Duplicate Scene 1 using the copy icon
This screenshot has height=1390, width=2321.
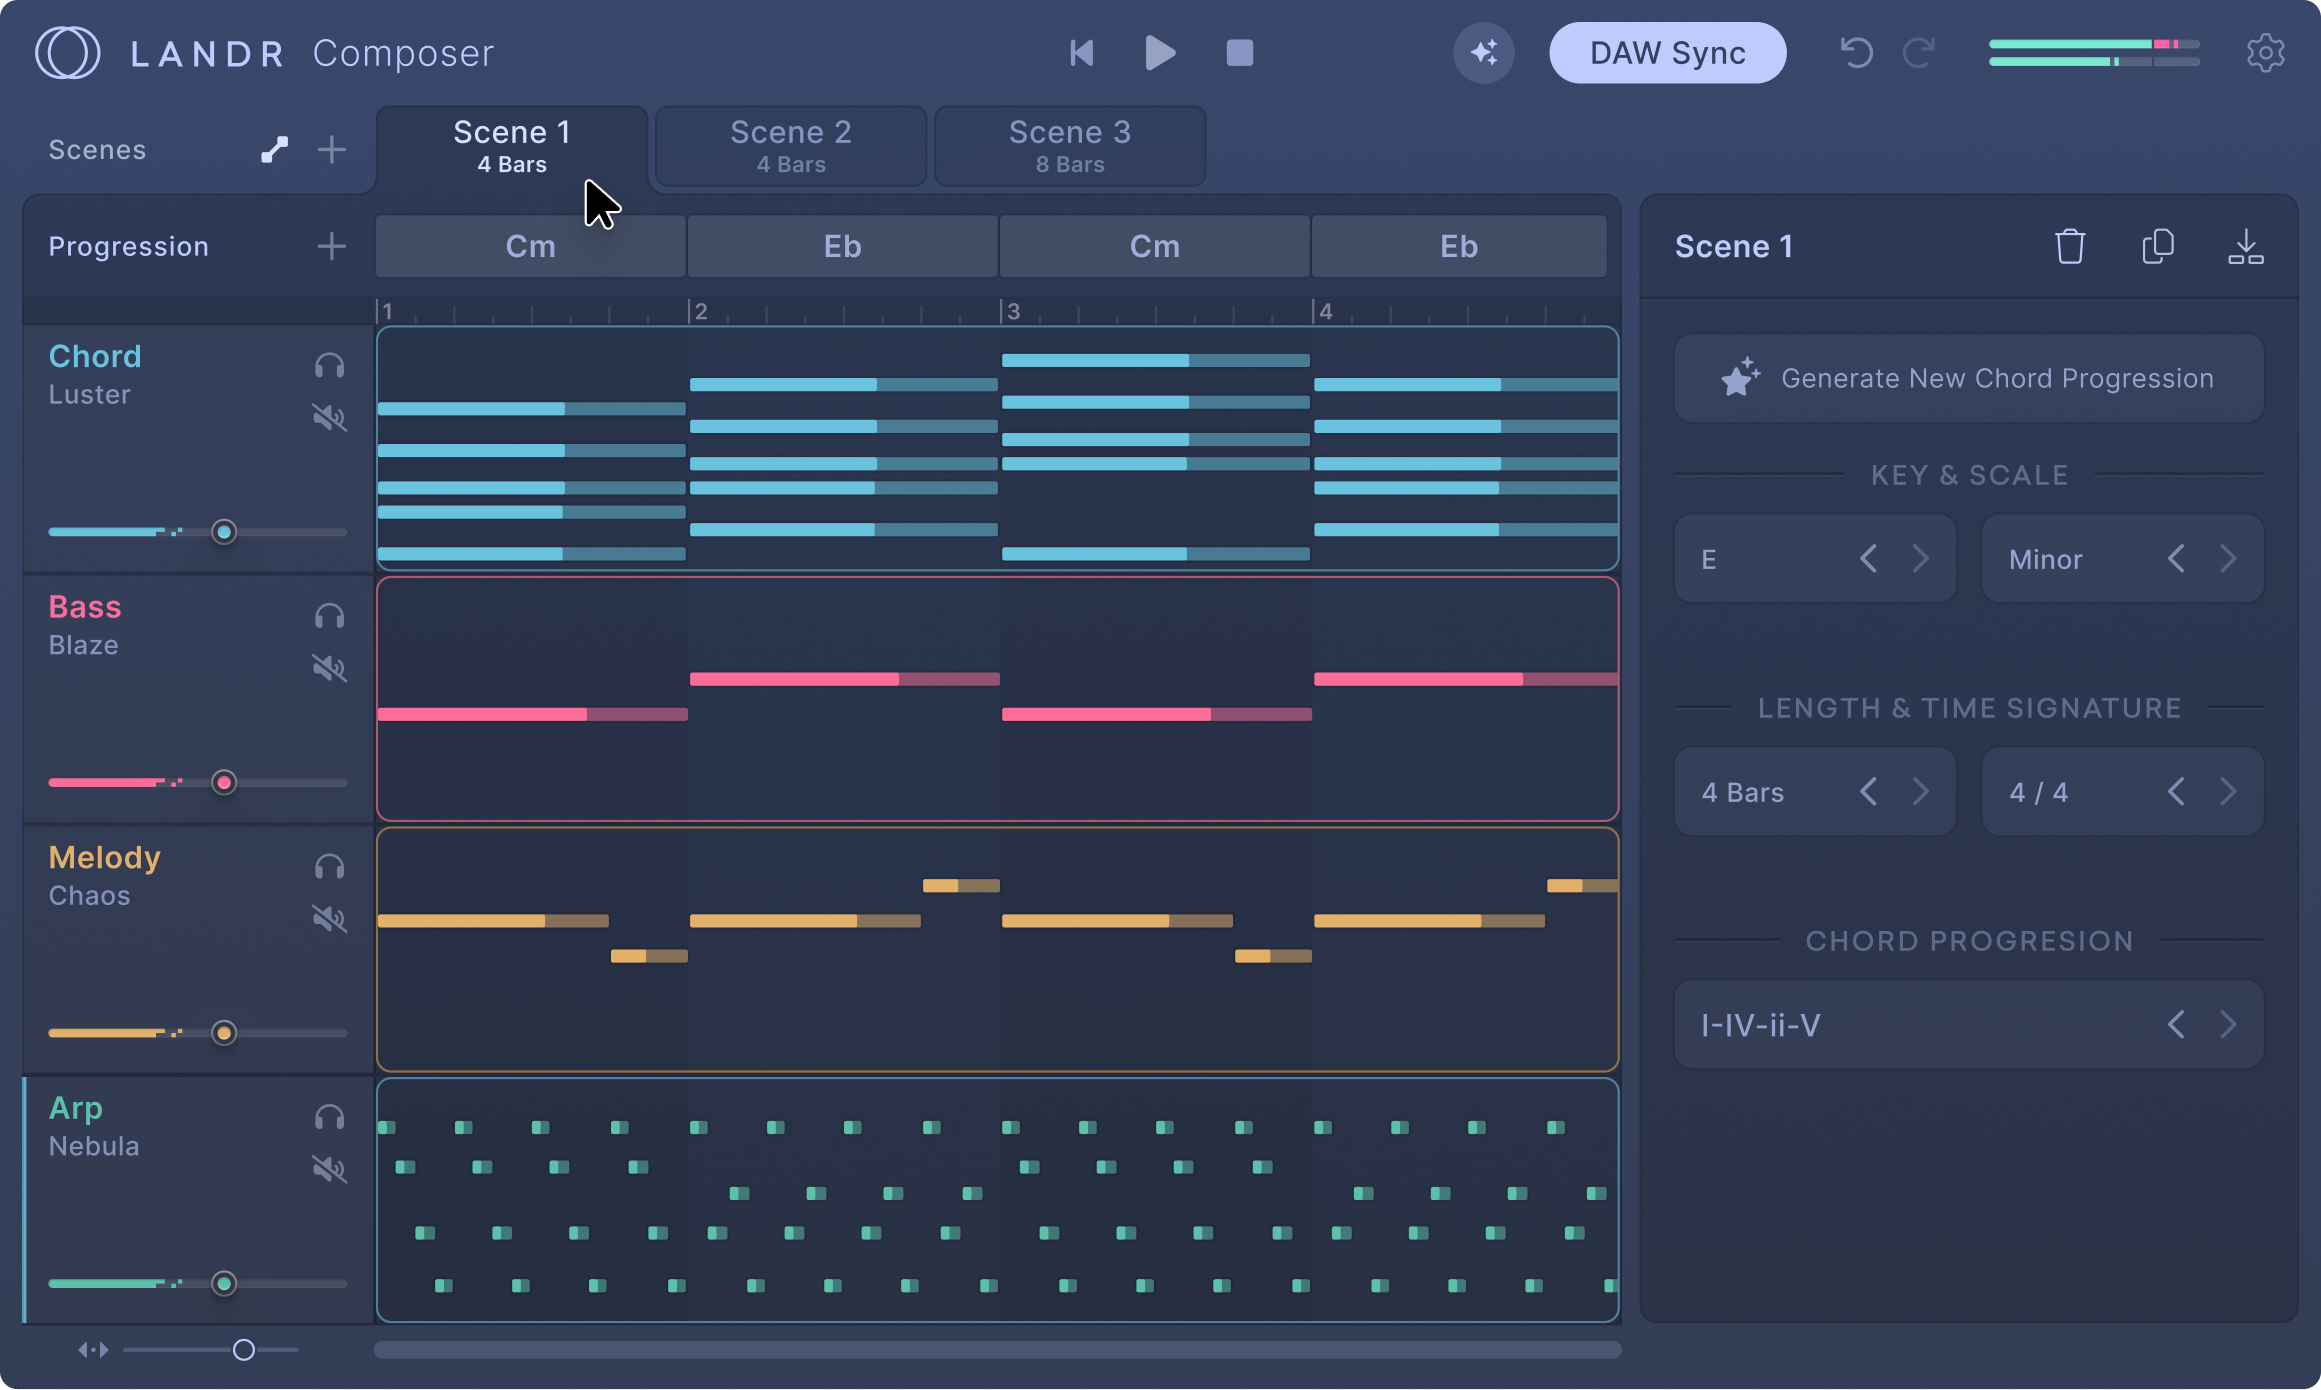pos(2158,246)
